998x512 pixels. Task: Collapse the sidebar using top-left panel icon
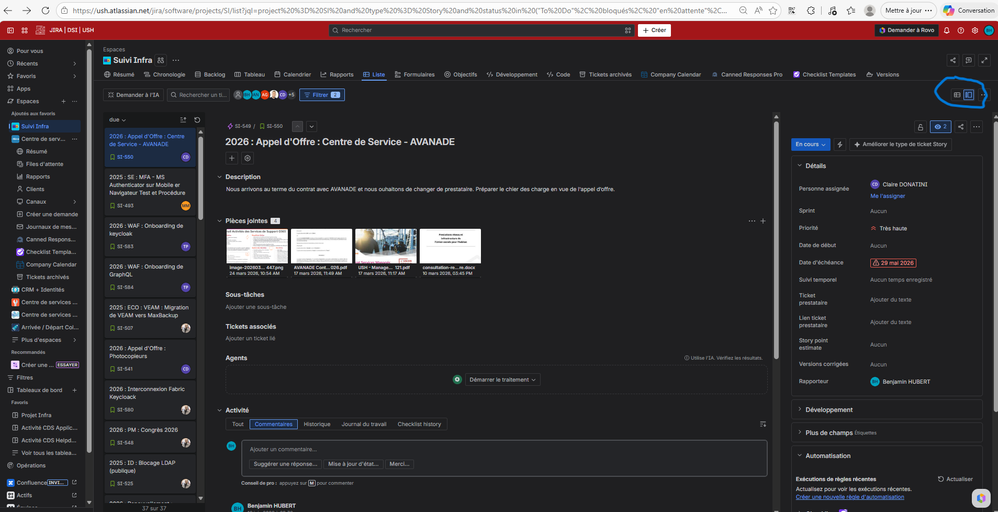coord(10,30)
